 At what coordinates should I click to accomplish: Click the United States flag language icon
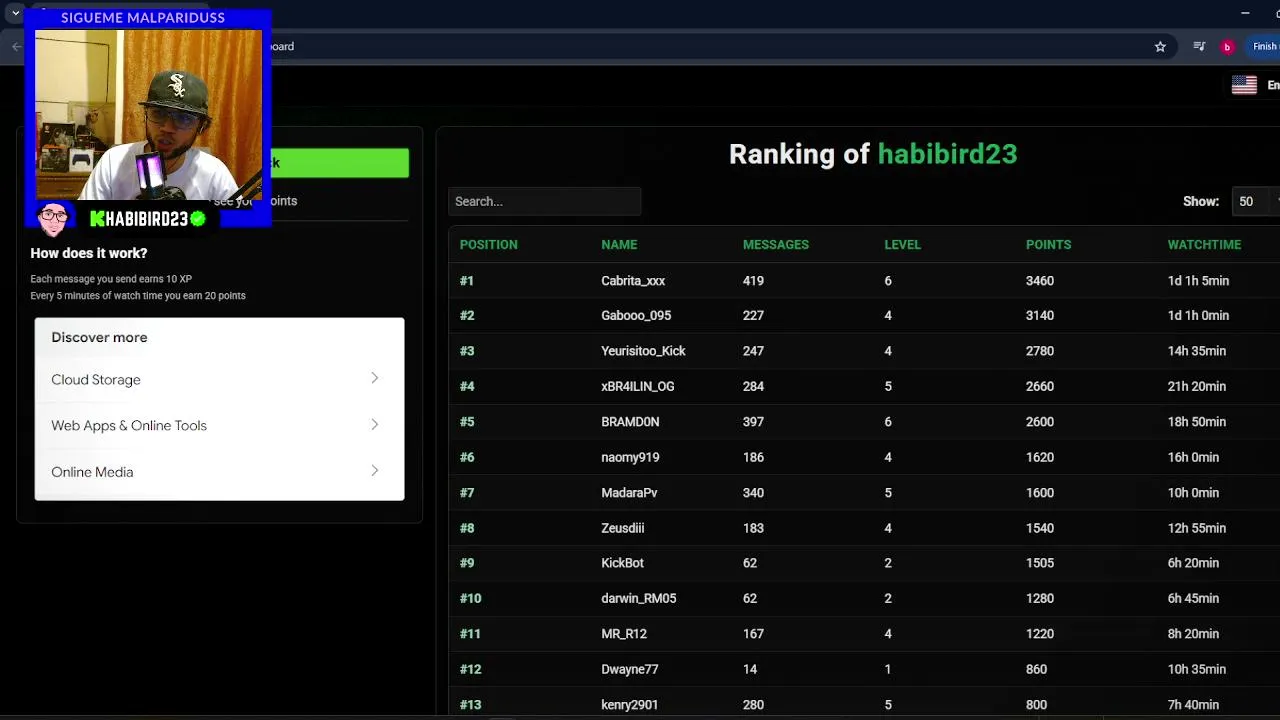click(x=1244, y=85)
